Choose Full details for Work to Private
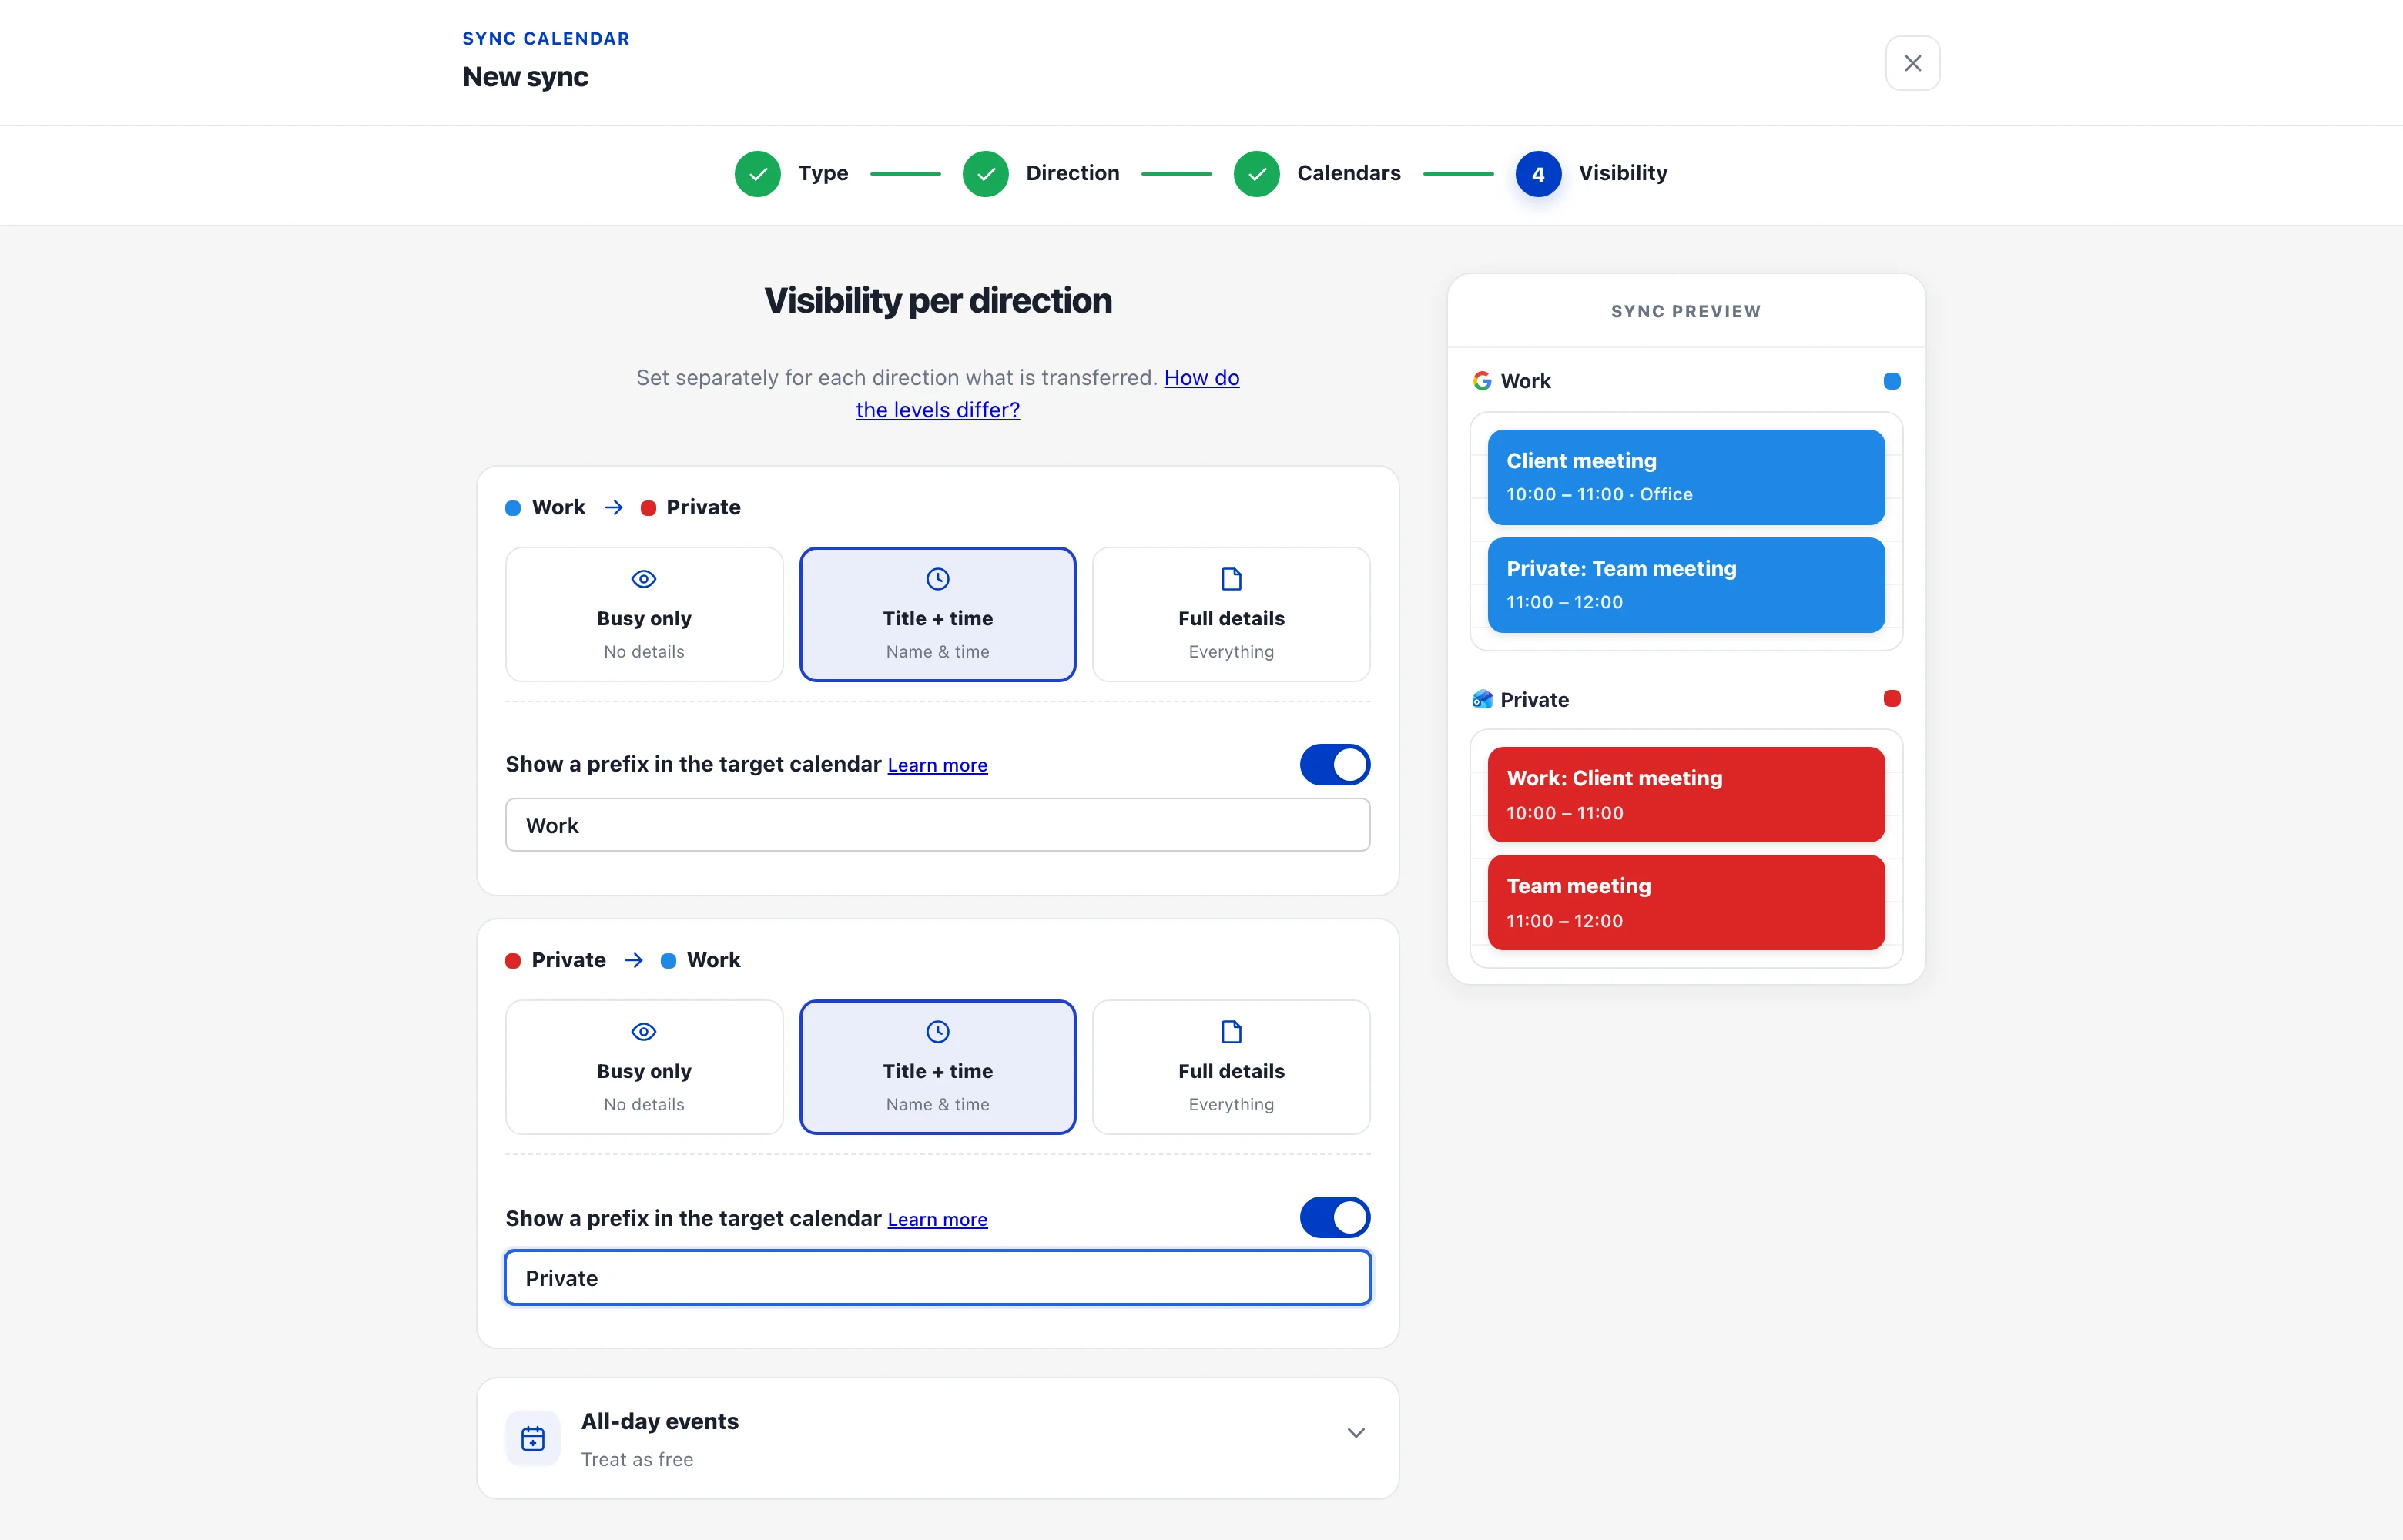The width and height of the screenshot is (2403, 1540). click(x=1231, y=614)
